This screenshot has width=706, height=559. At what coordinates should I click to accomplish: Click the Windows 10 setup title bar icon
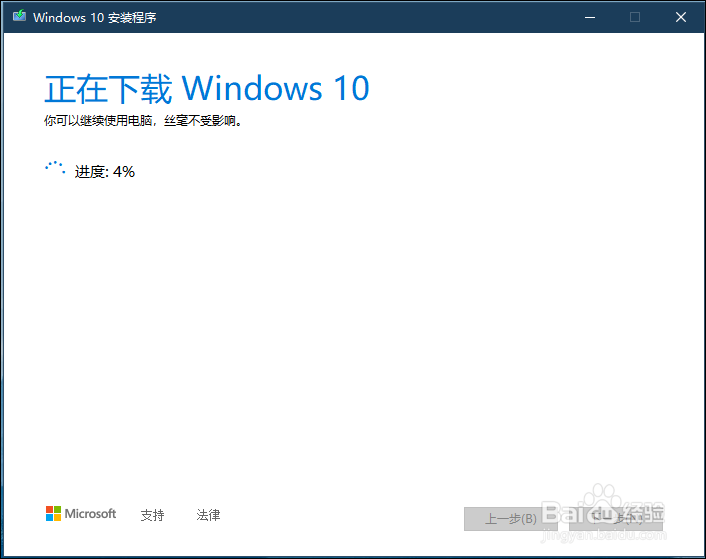pos(19,17)
